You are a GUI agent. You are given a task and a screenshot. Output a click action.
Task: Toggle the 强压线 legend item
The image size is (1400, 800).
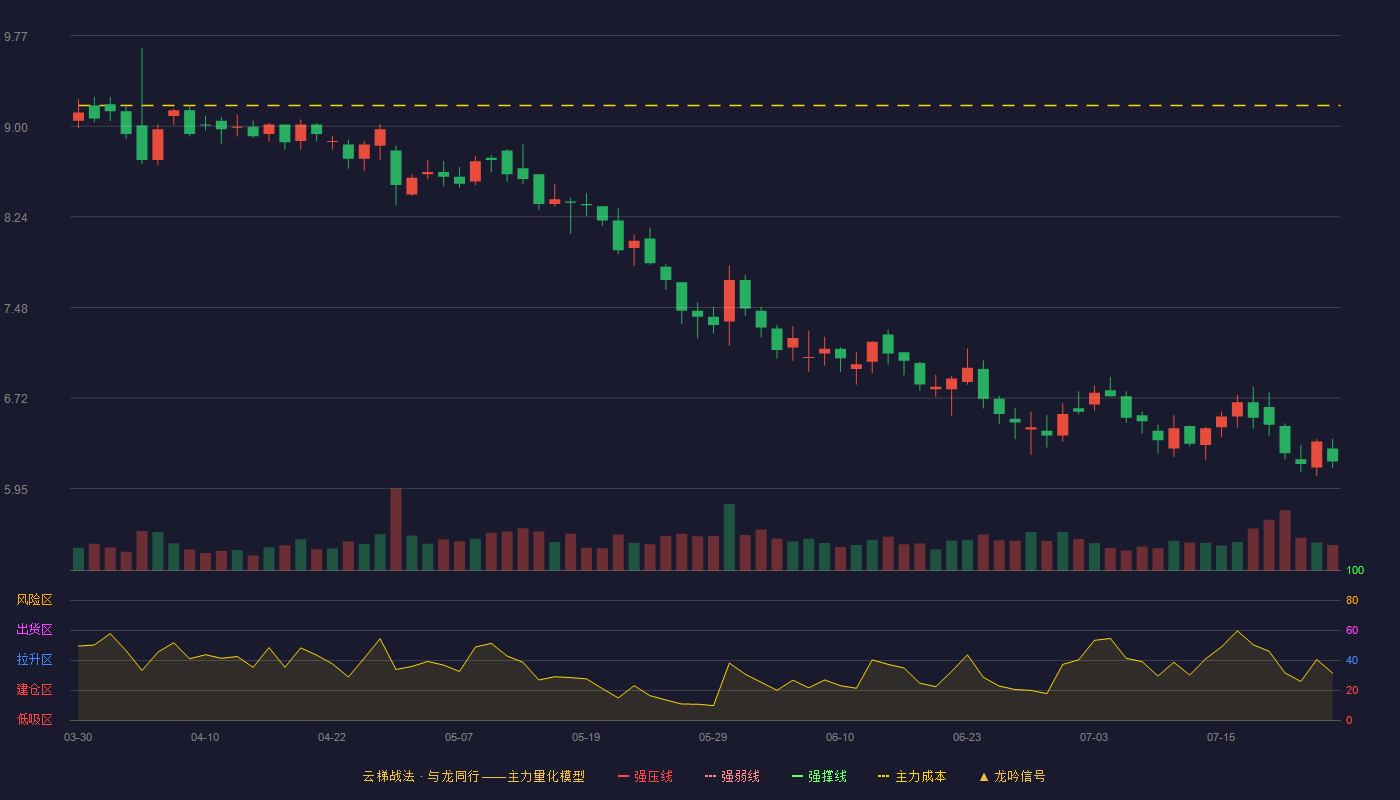coord(645,776)
